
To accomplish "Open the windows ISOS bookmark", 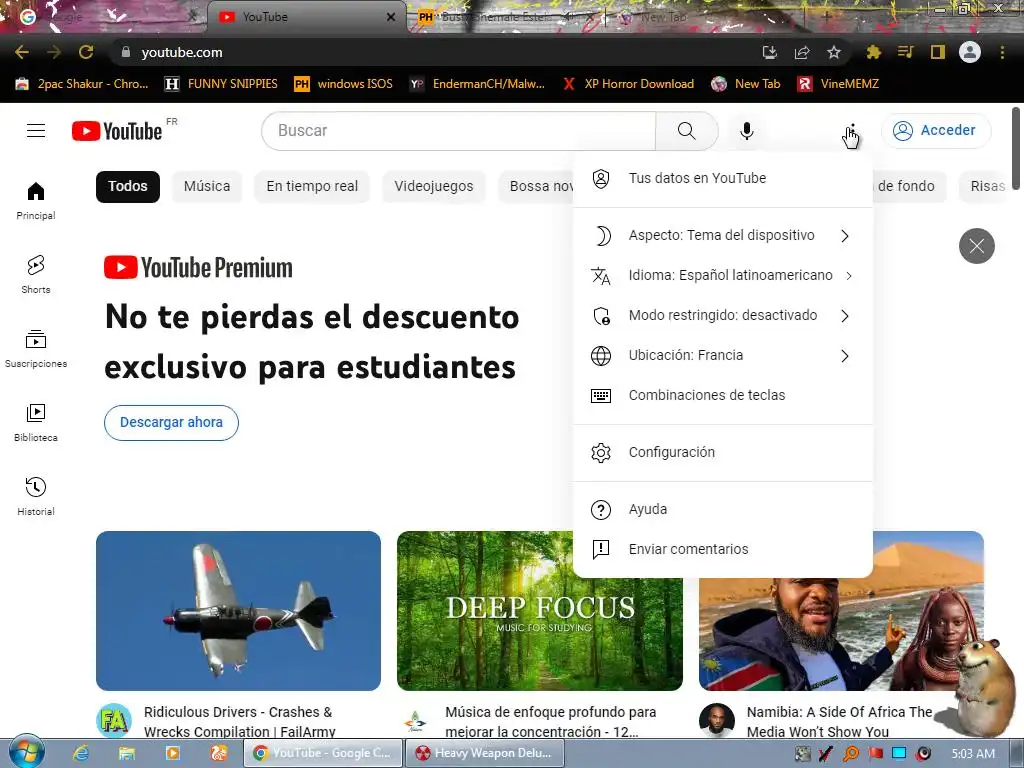I will click(344, 84).
